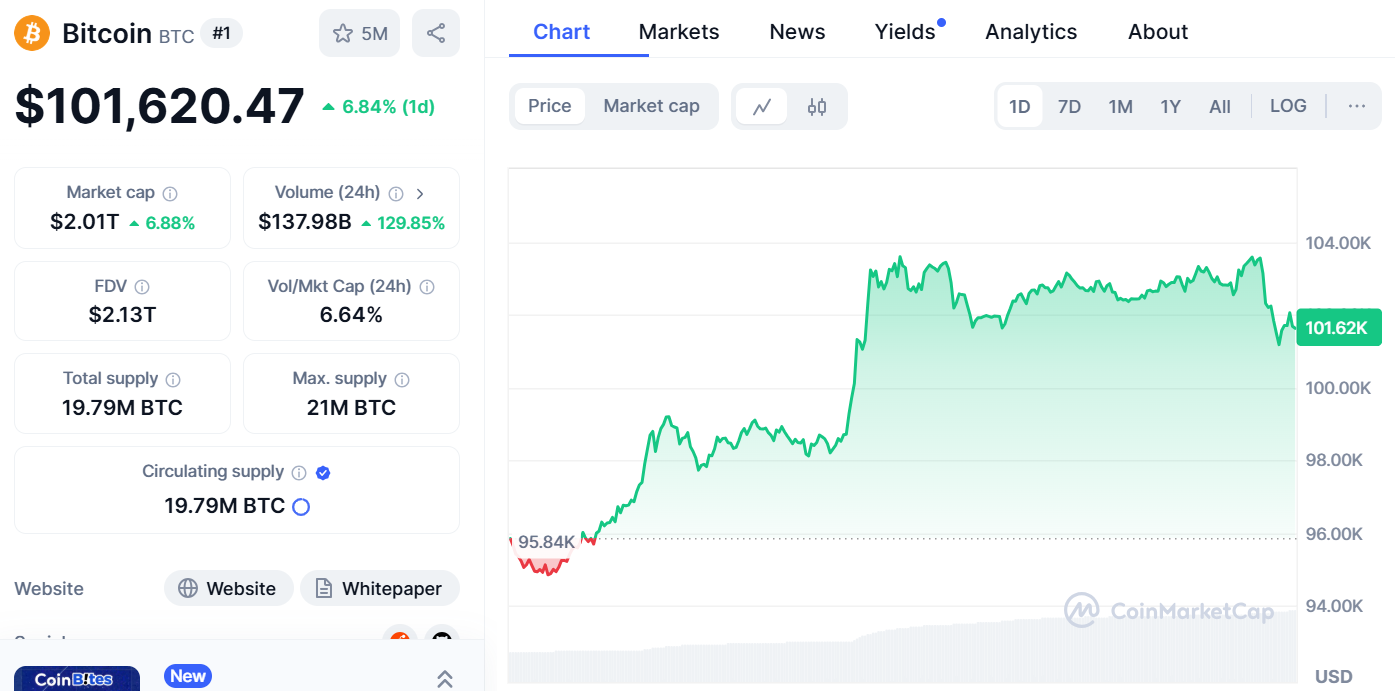Expand the Volume (24h) chevron arrow
This screenshot has height=691, width=1395.
(420, 193)
